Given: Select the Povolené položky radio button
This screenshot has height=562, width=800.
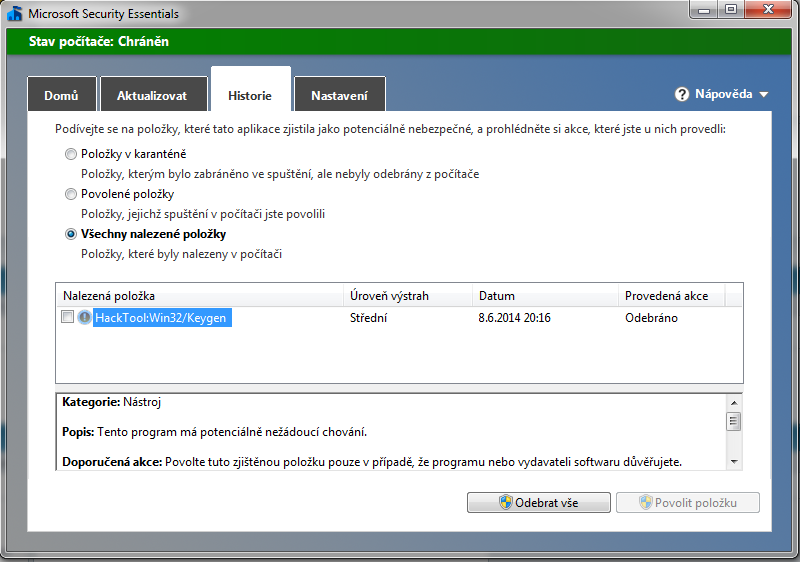Looking at the screenshot, I should (70, 194).
